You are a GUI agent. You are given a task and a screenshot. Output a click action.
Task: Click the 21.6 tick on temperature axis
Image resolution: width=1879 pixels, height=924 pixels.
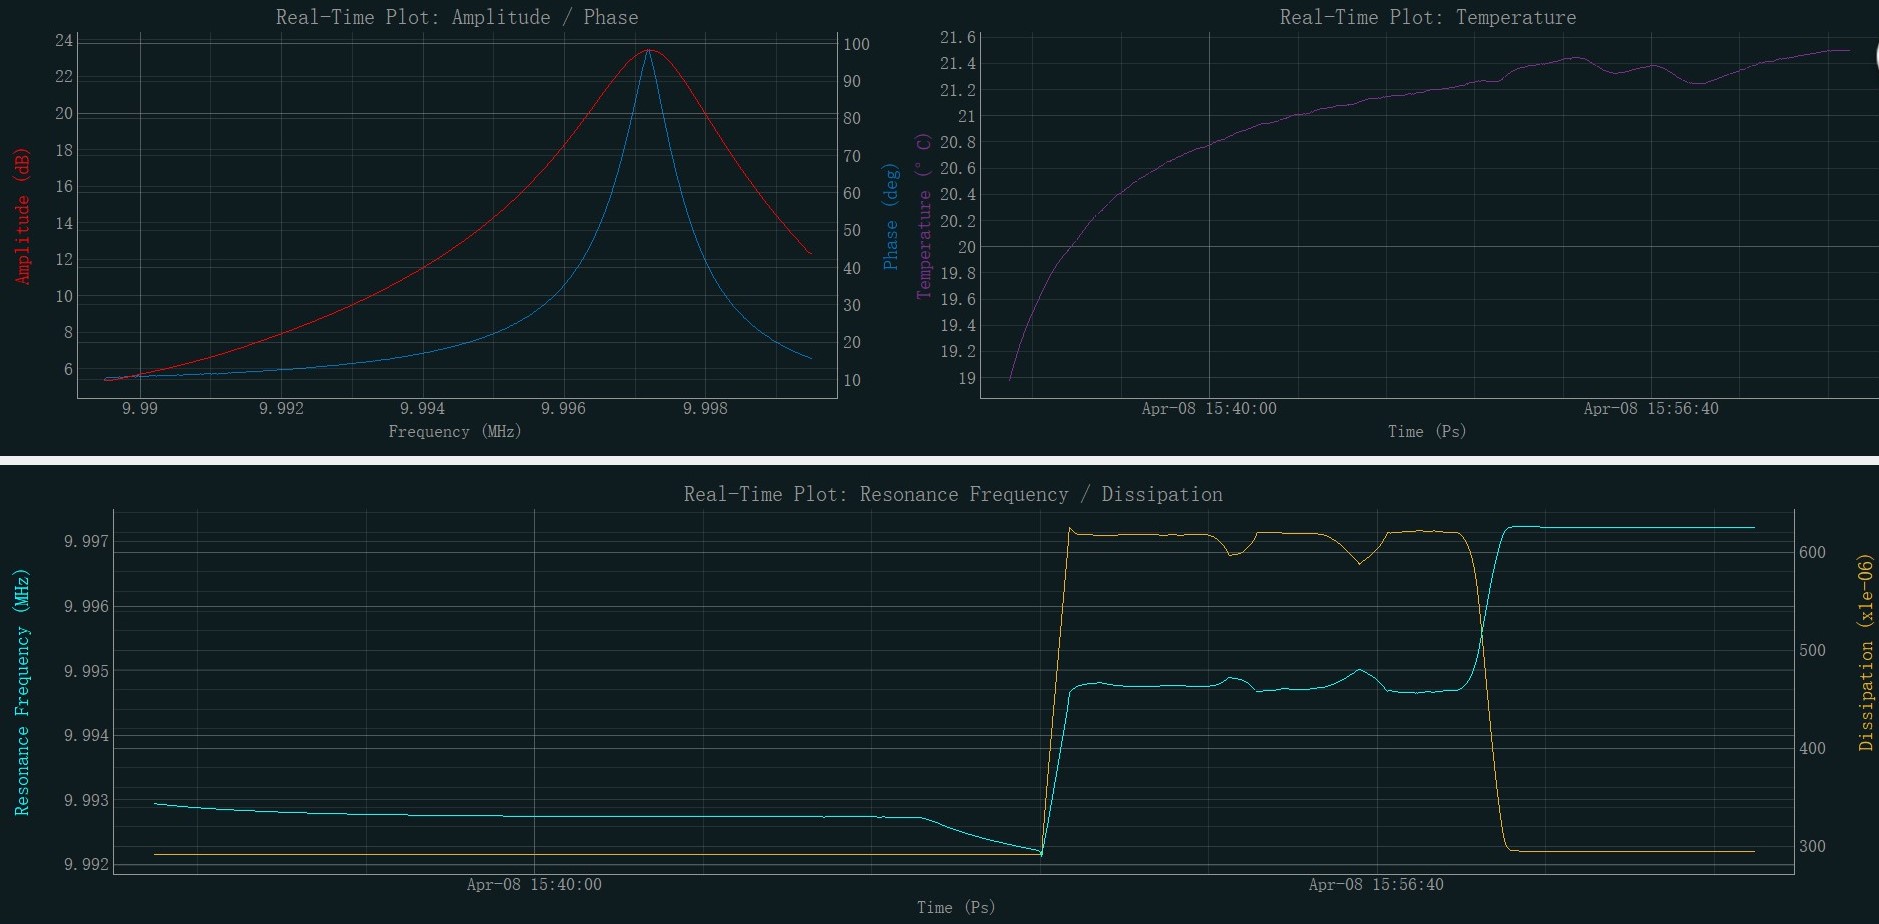957,38
